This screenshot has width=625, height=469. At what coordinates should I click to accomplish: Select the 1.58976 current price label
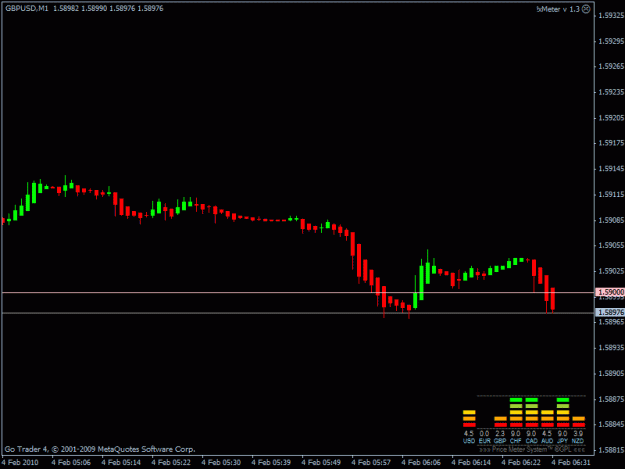pos(610,312)
